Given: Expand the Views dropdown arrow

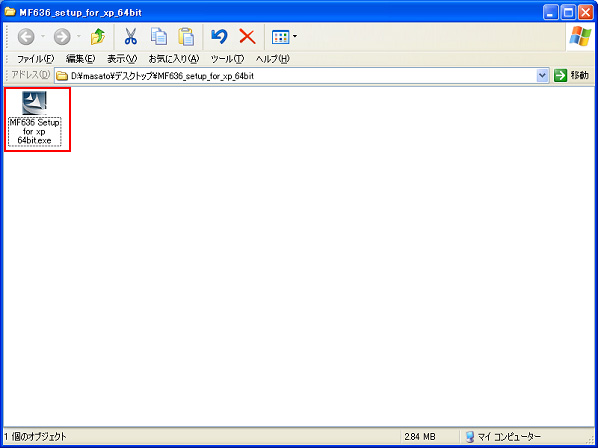Looking at the screenshot, I should point(295,37).
